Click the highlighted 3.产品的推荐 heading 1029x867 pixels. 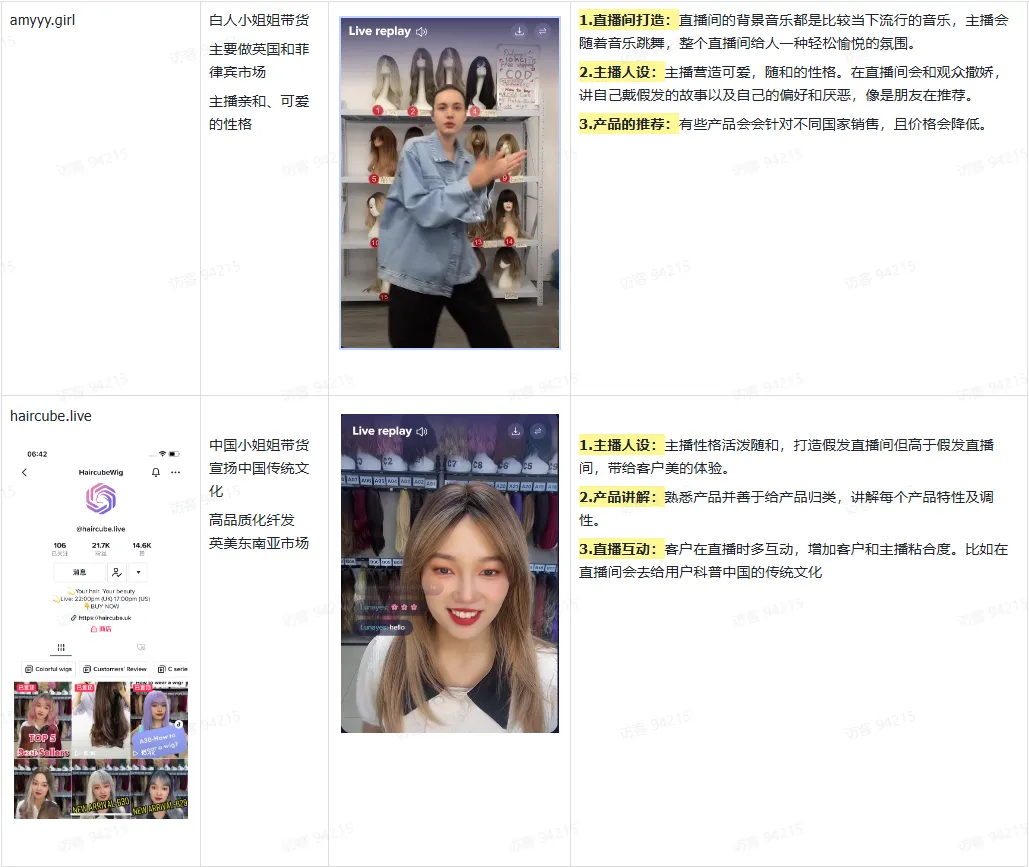click(628, 124)
